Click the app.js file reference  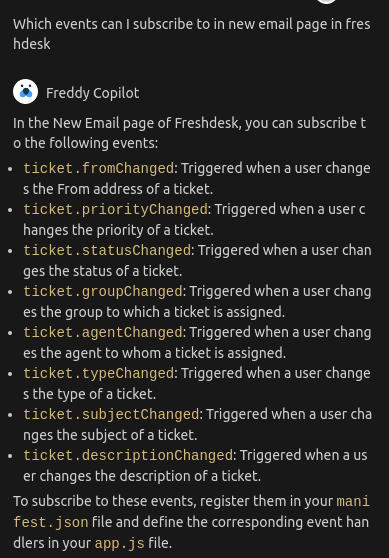(x=120, y=544)
